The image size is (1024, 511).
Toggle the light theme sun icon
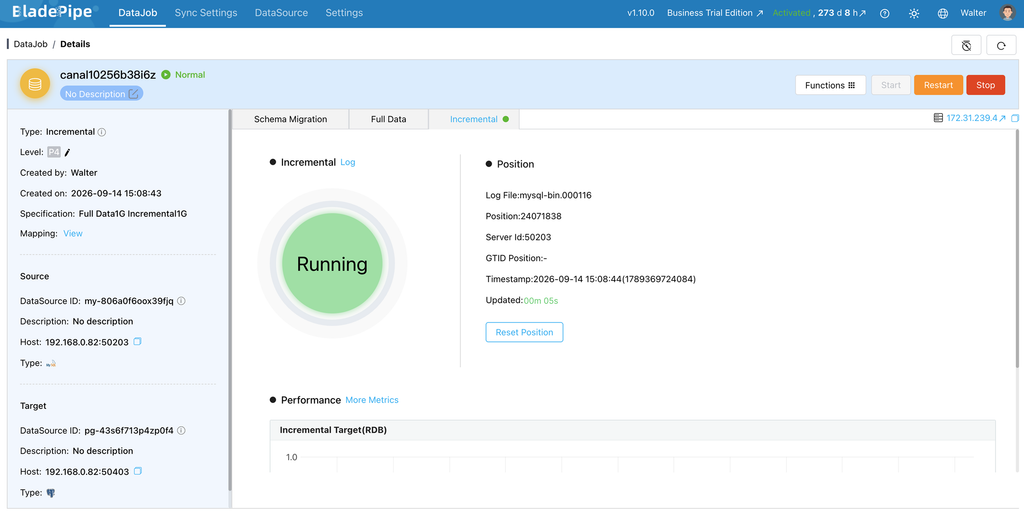pos(914,13)
